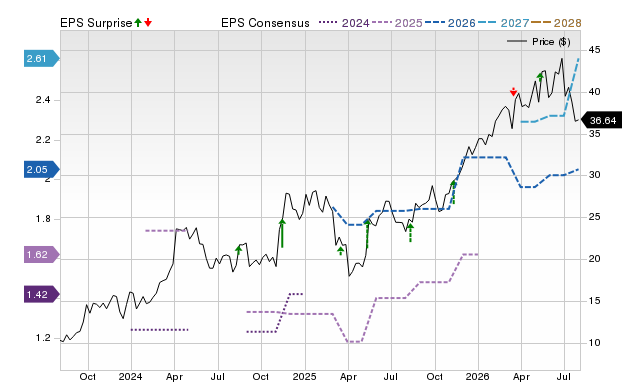Click the EPS Consensus title text
Screen dimensions: 640x382
(265, 23)
